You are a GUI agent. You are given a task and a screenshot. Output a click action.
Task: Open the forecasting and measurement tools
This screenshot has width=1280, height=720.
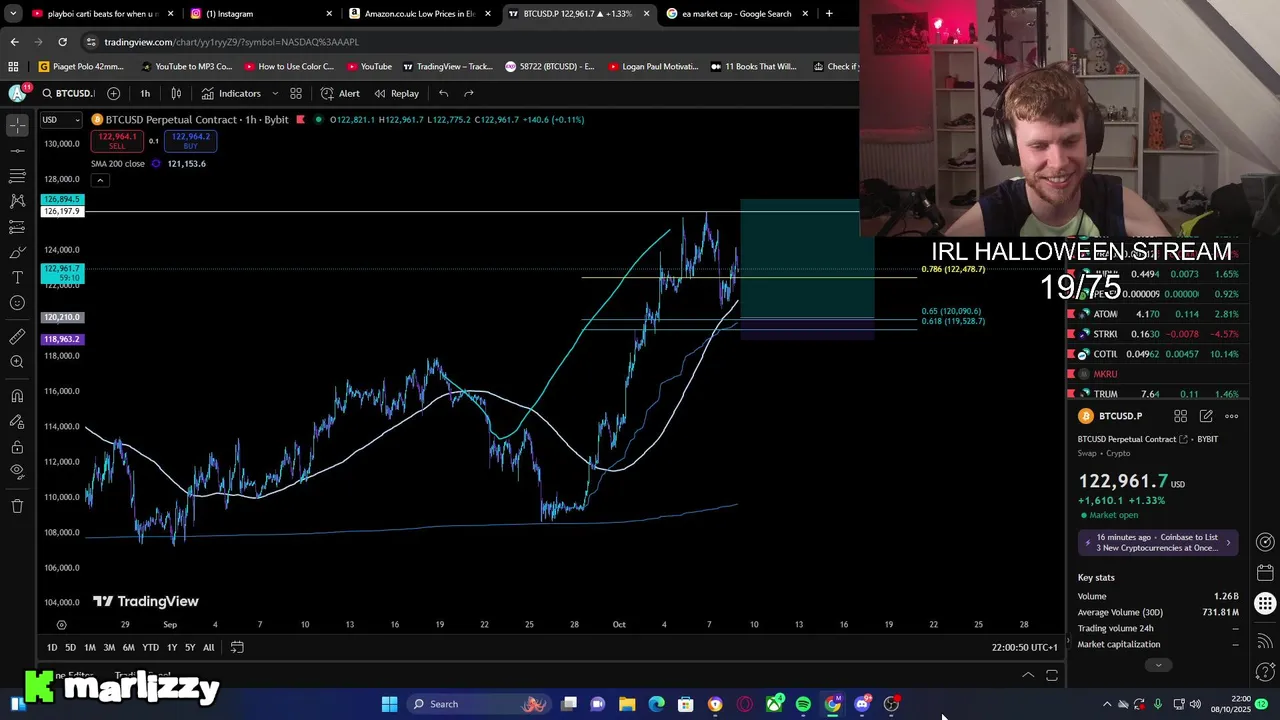coord(17,227)
